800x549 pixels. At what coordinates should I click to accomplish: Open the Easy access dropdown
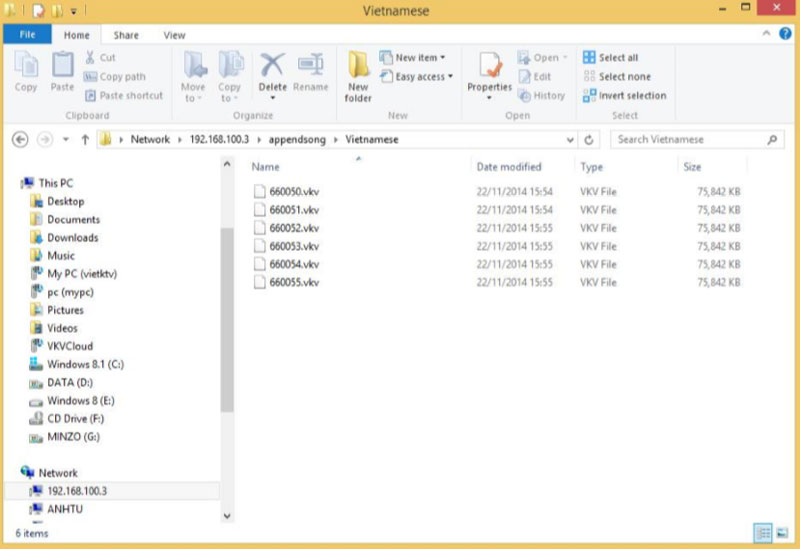417,77
